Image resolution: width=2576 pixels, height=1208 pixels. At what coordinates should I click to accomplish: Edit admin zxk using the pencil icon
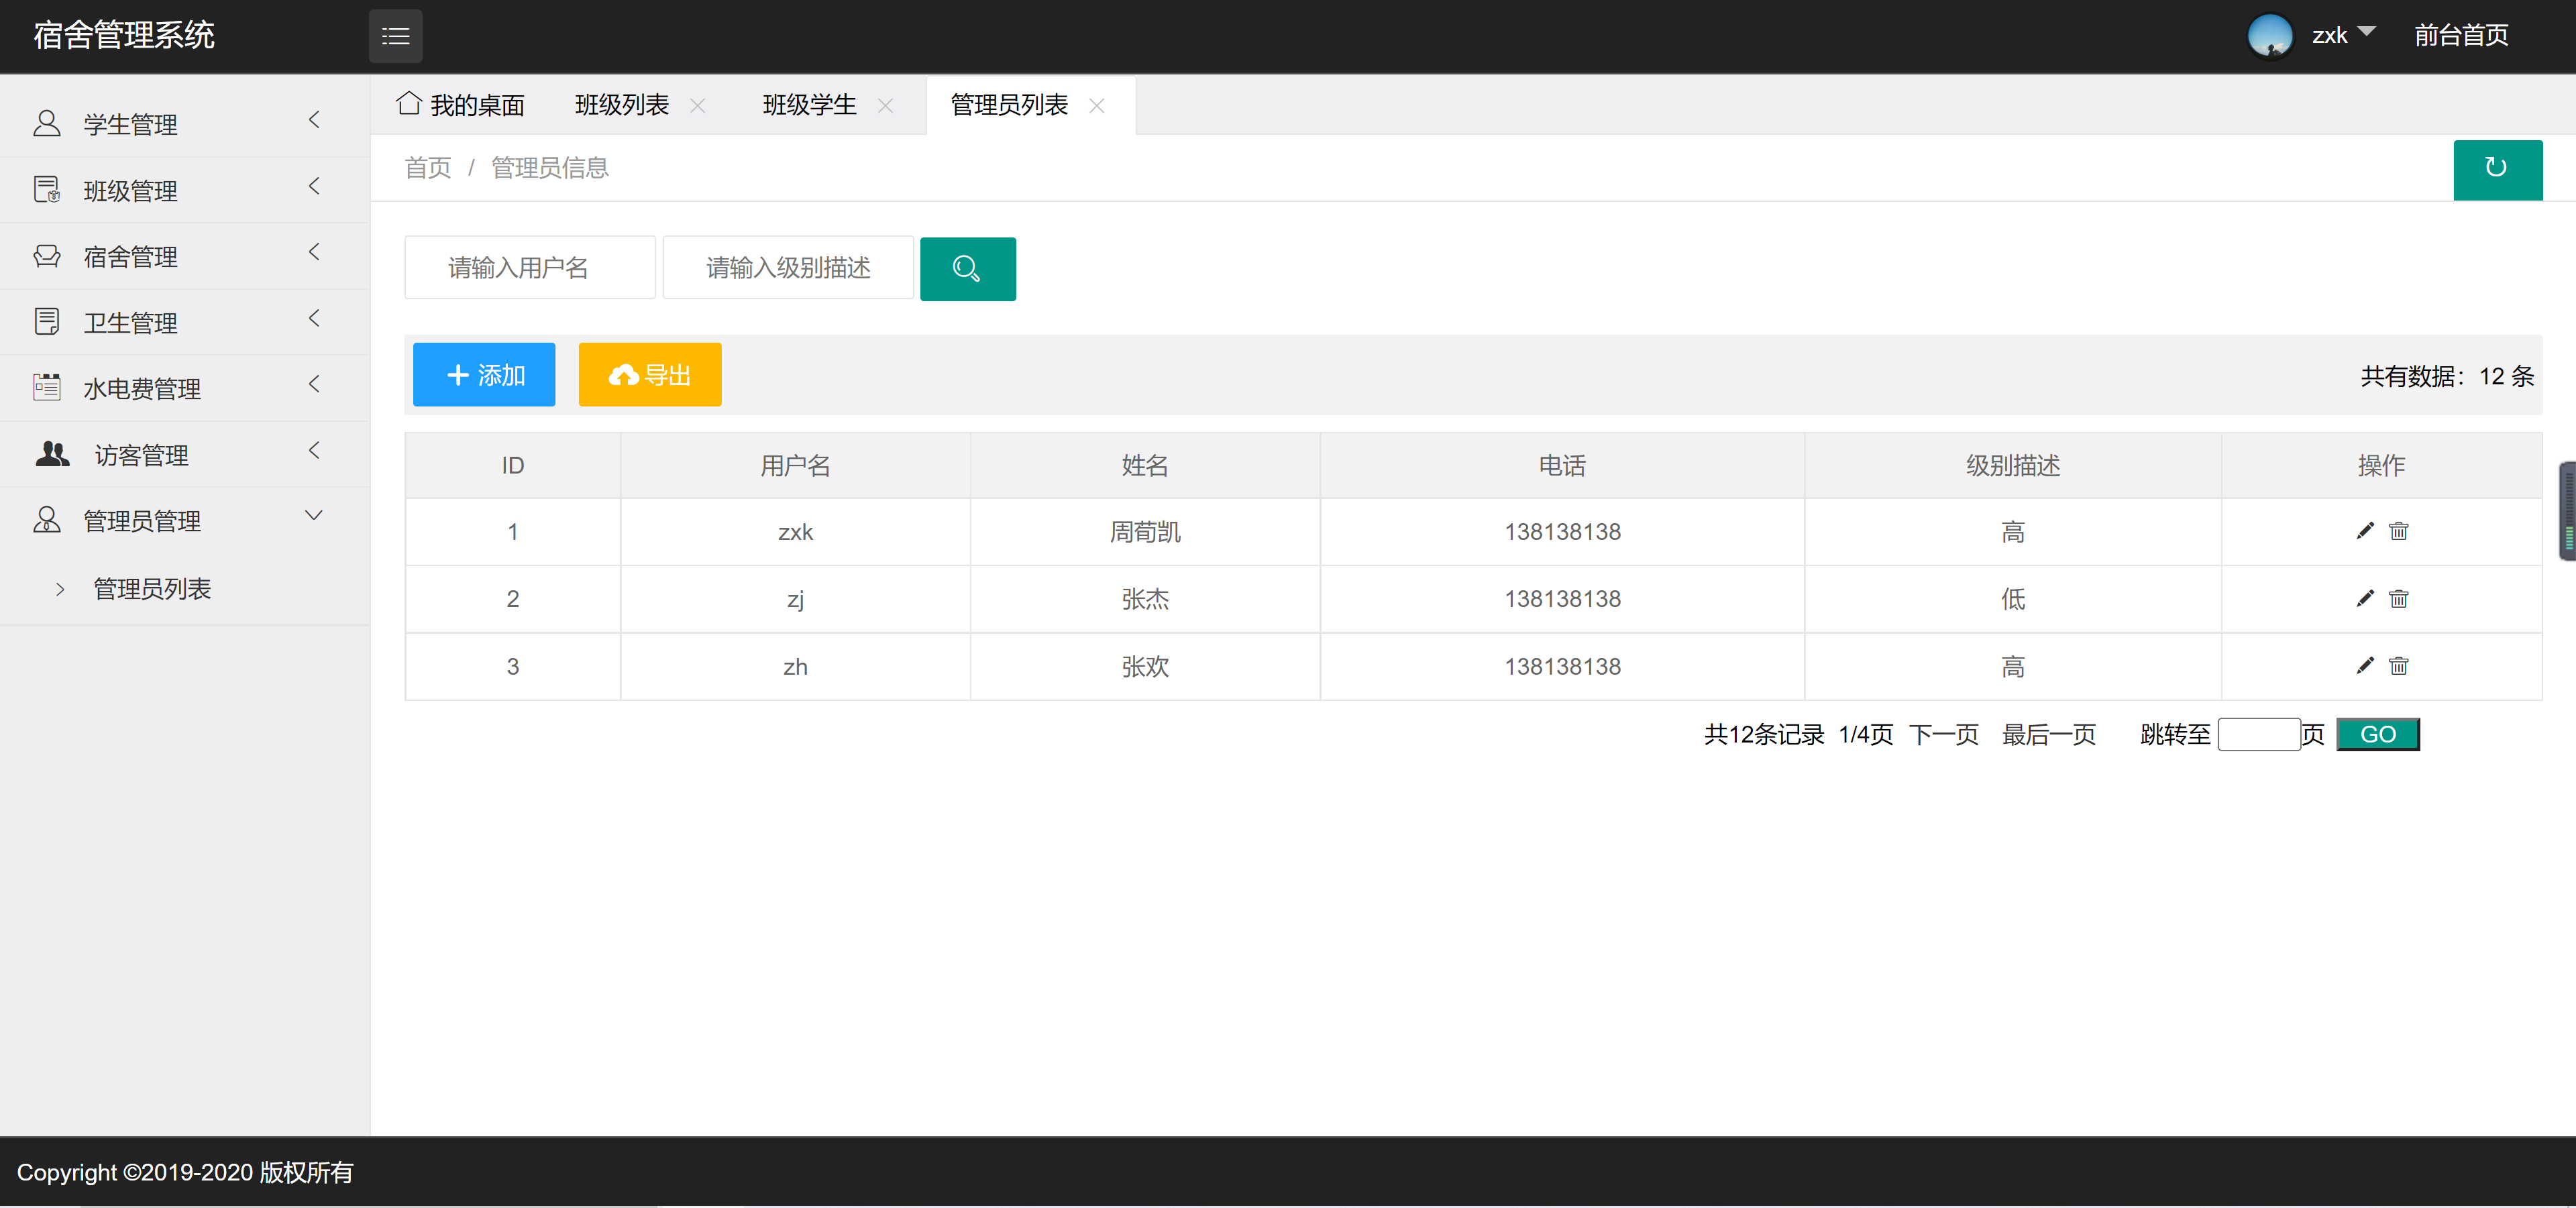point(2365,531)
